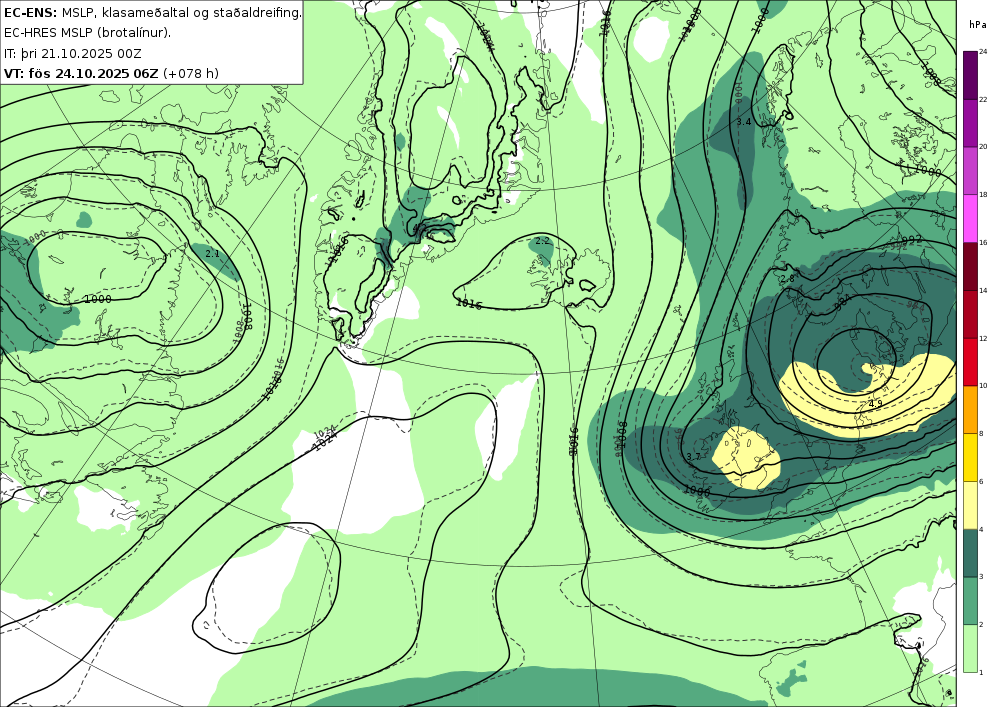Click the dark teal 3–4 hPa legend swatch
Image resolution: width=1000 pixels, height=707 pixels.
[970, 552]
